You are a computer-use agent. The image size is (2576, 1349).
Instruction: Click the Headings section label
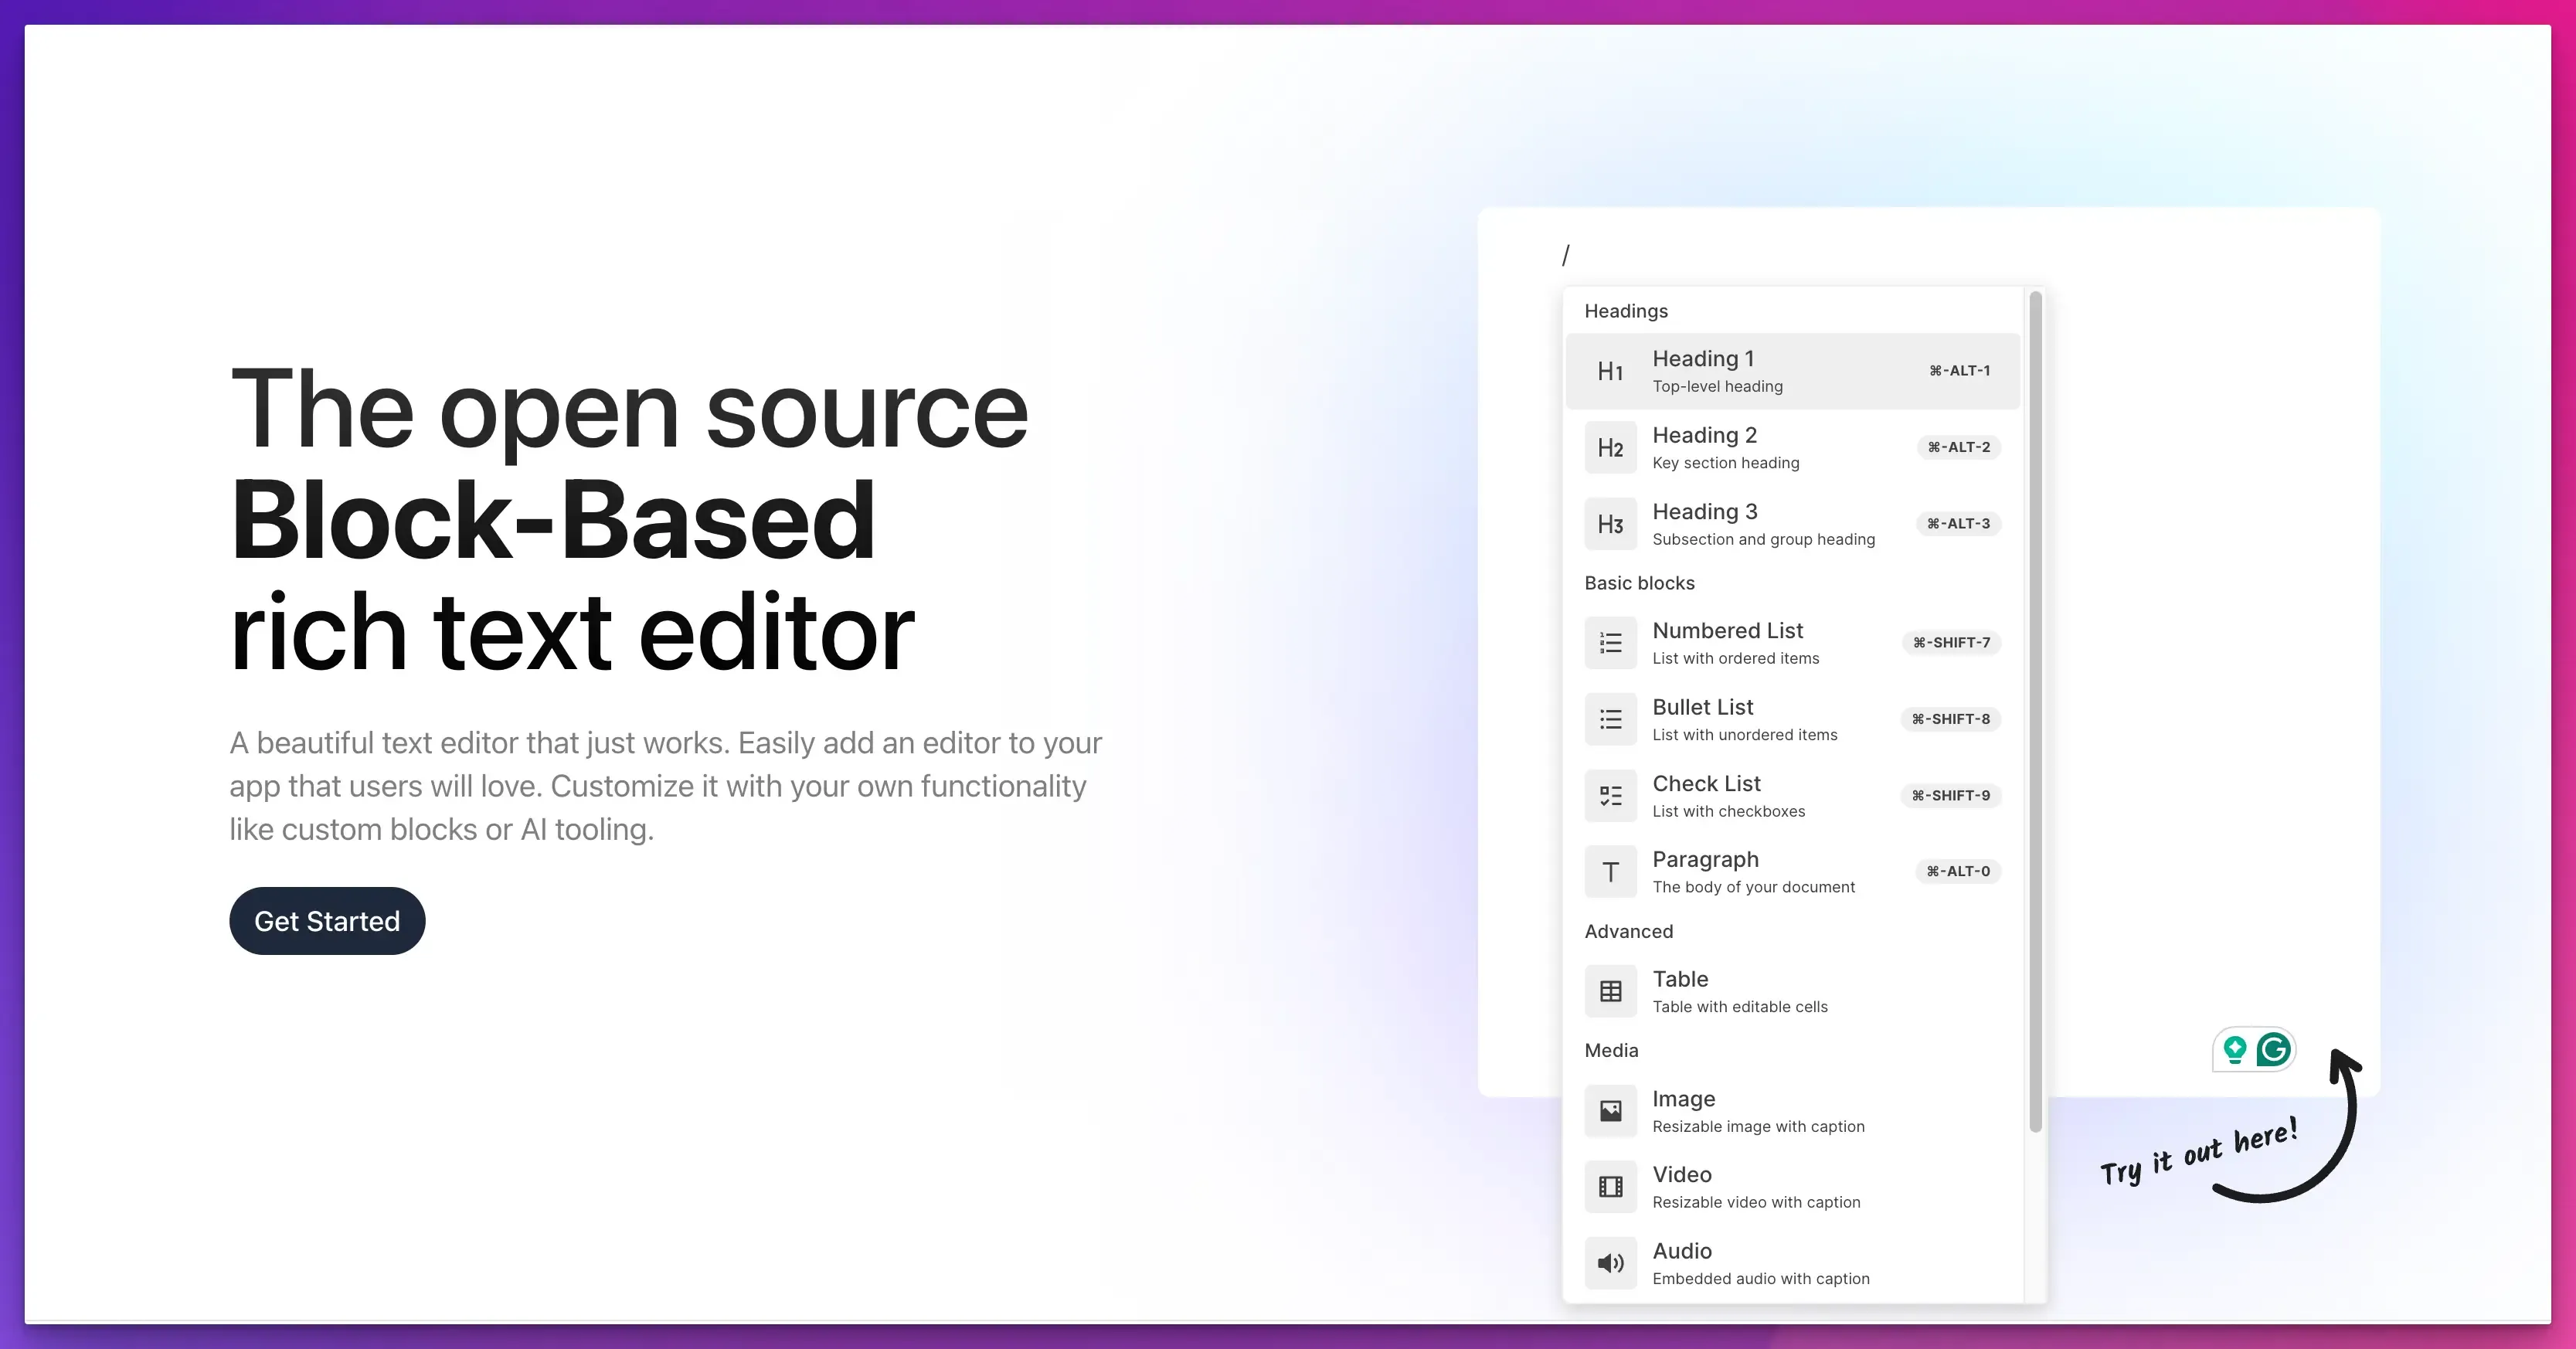[x=1626, y=311]
